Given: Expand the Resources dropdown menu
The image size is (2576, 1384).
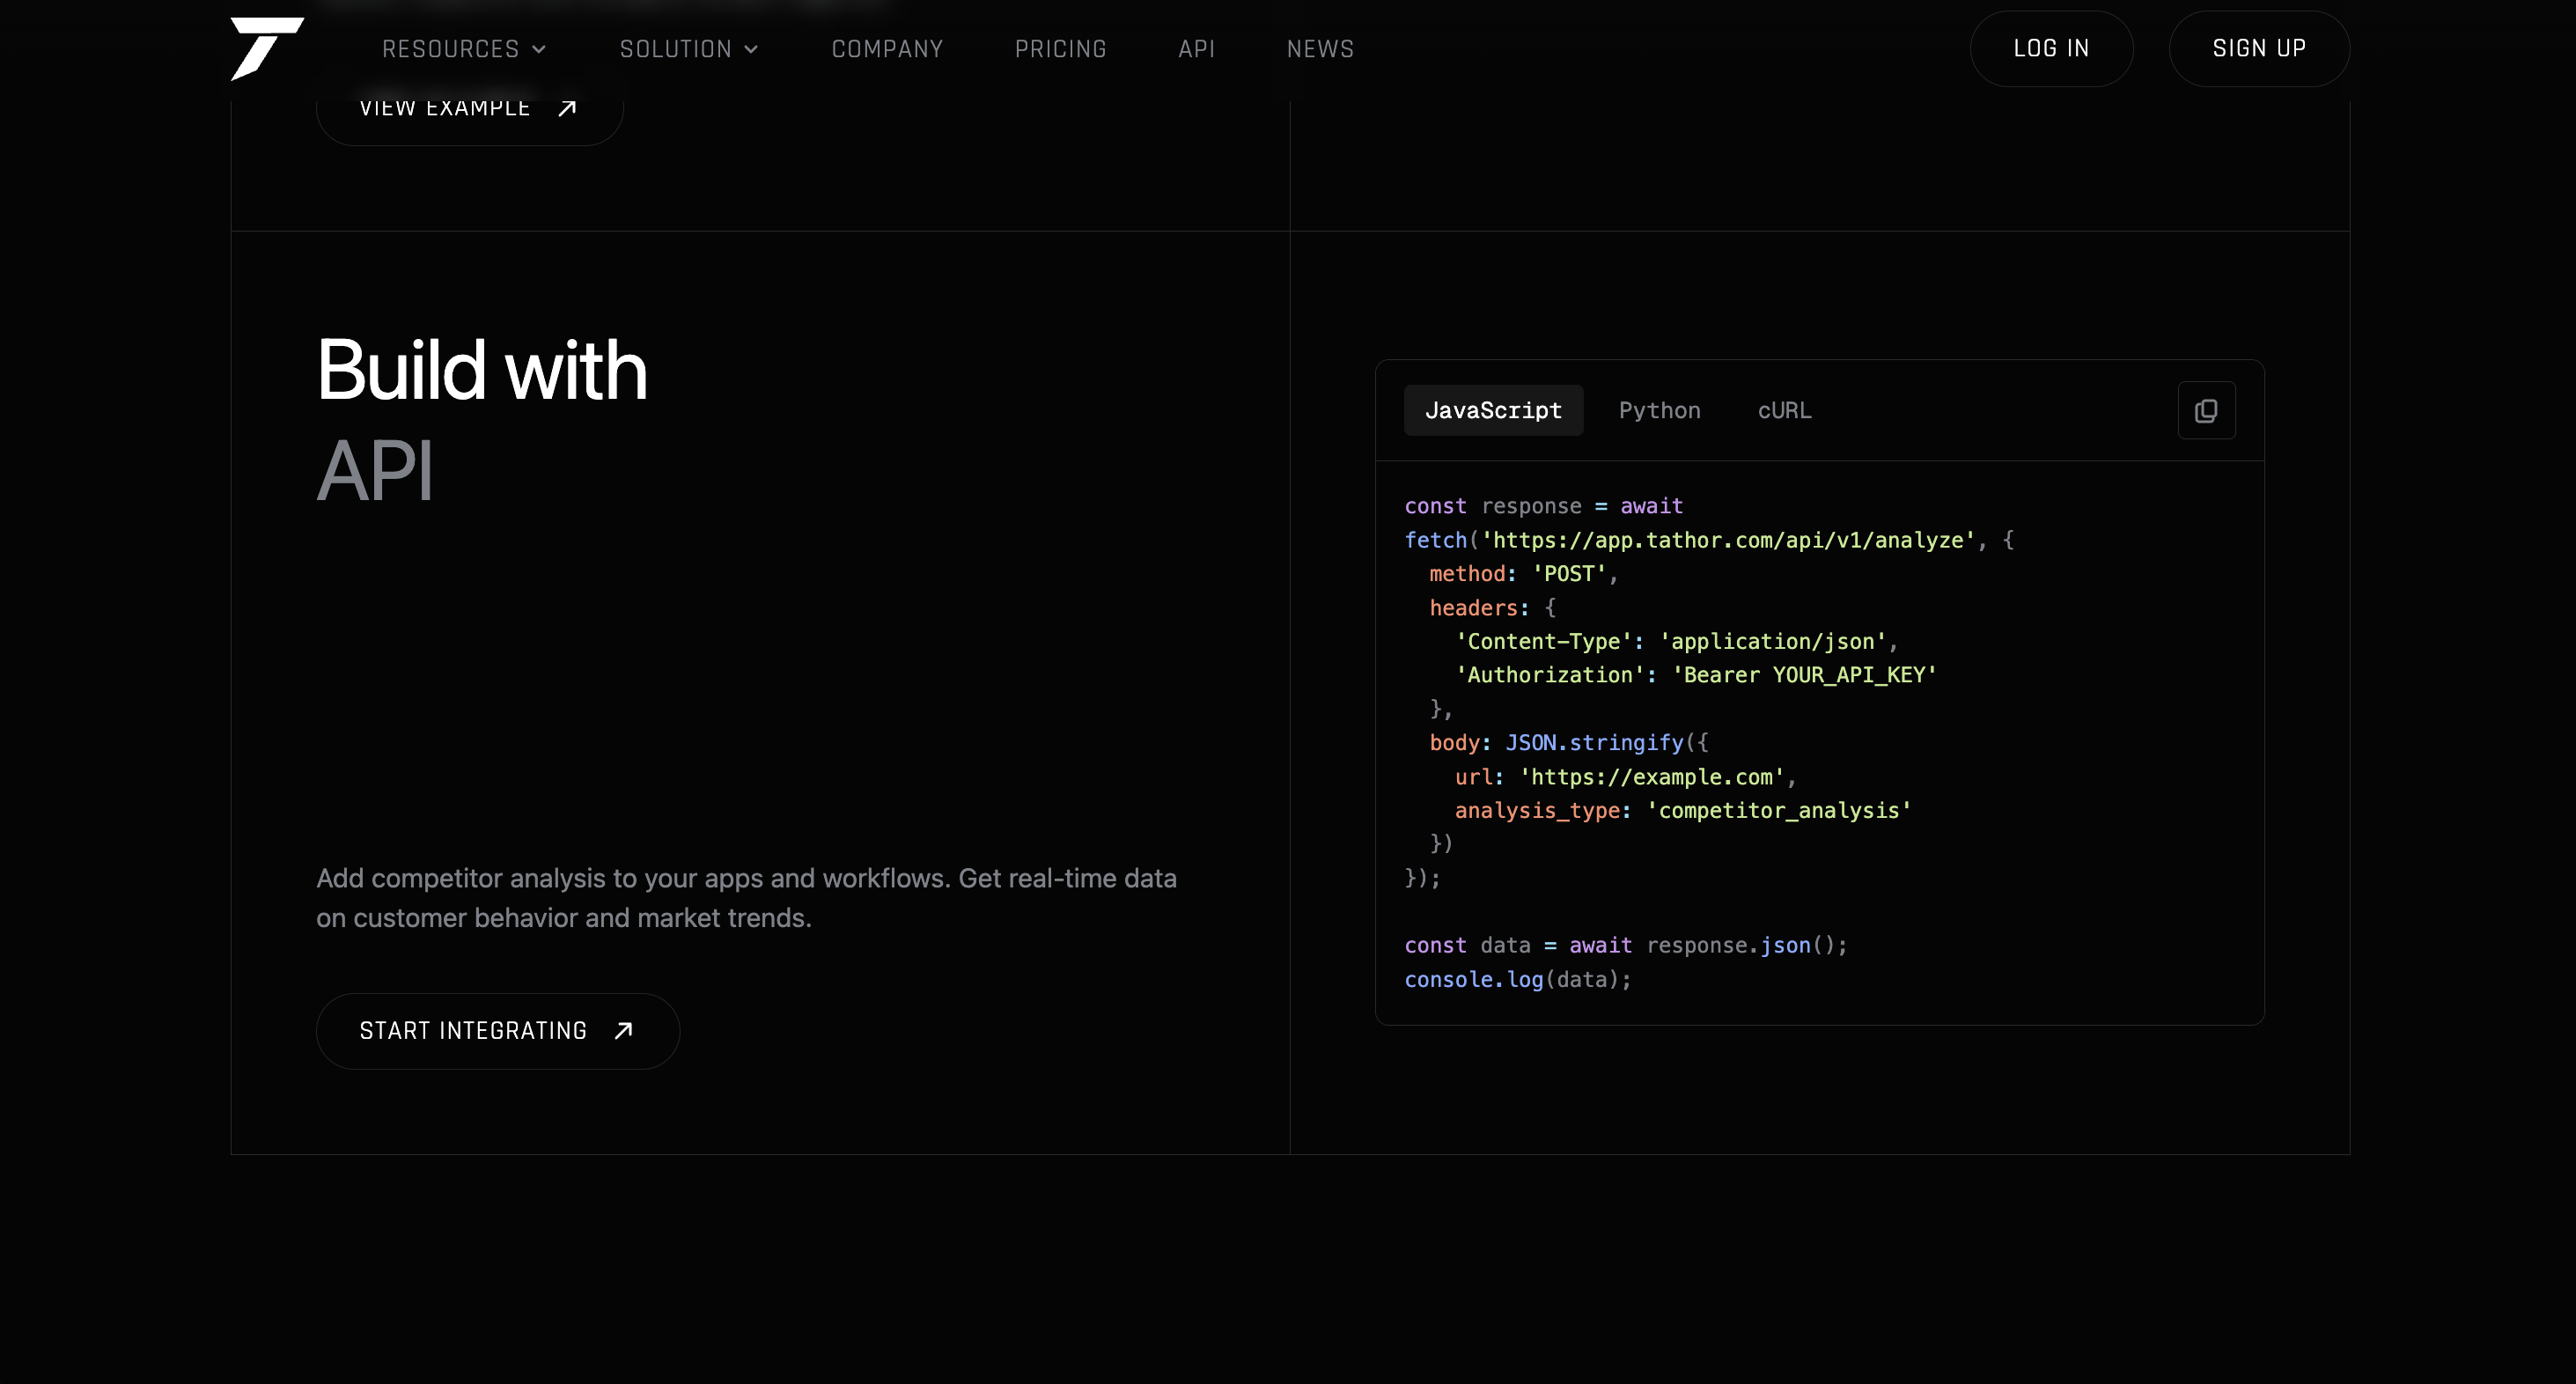Looking at the screenshot, I should click(x=464, y=49).
